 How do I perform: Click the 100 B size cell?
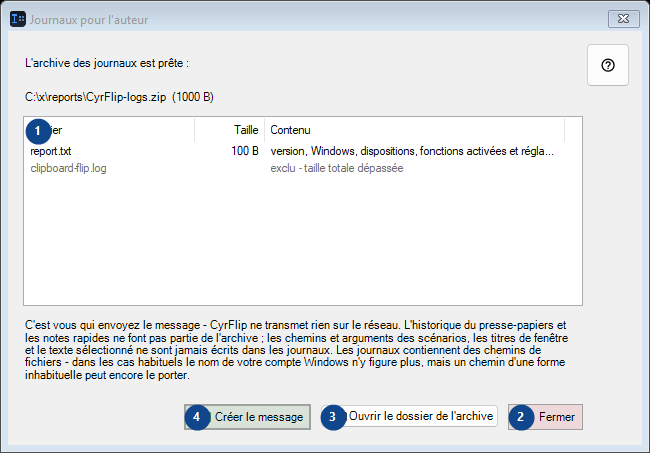click(245, 151)
